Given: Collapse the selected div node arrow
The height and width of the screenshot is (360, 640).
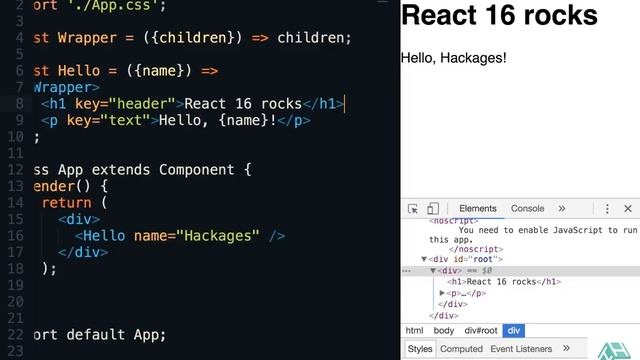Looking at the screenshot, I should click(433, 271).
